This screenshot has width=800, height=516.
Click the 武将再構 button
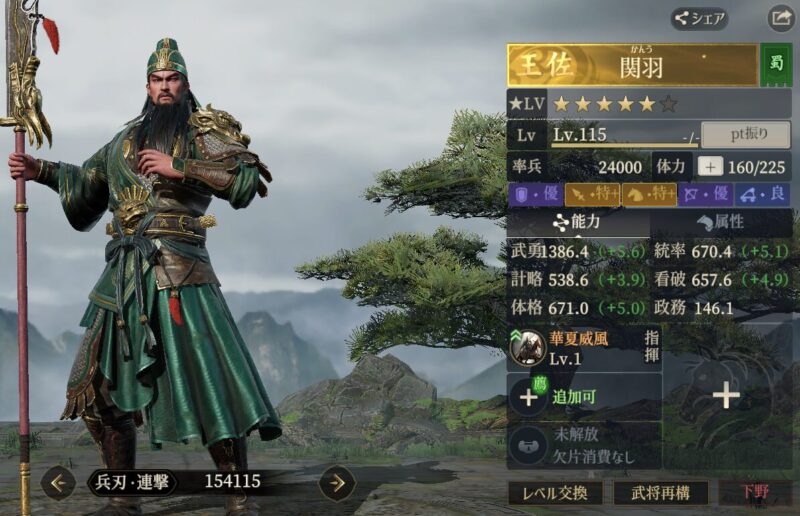point(661,493)
